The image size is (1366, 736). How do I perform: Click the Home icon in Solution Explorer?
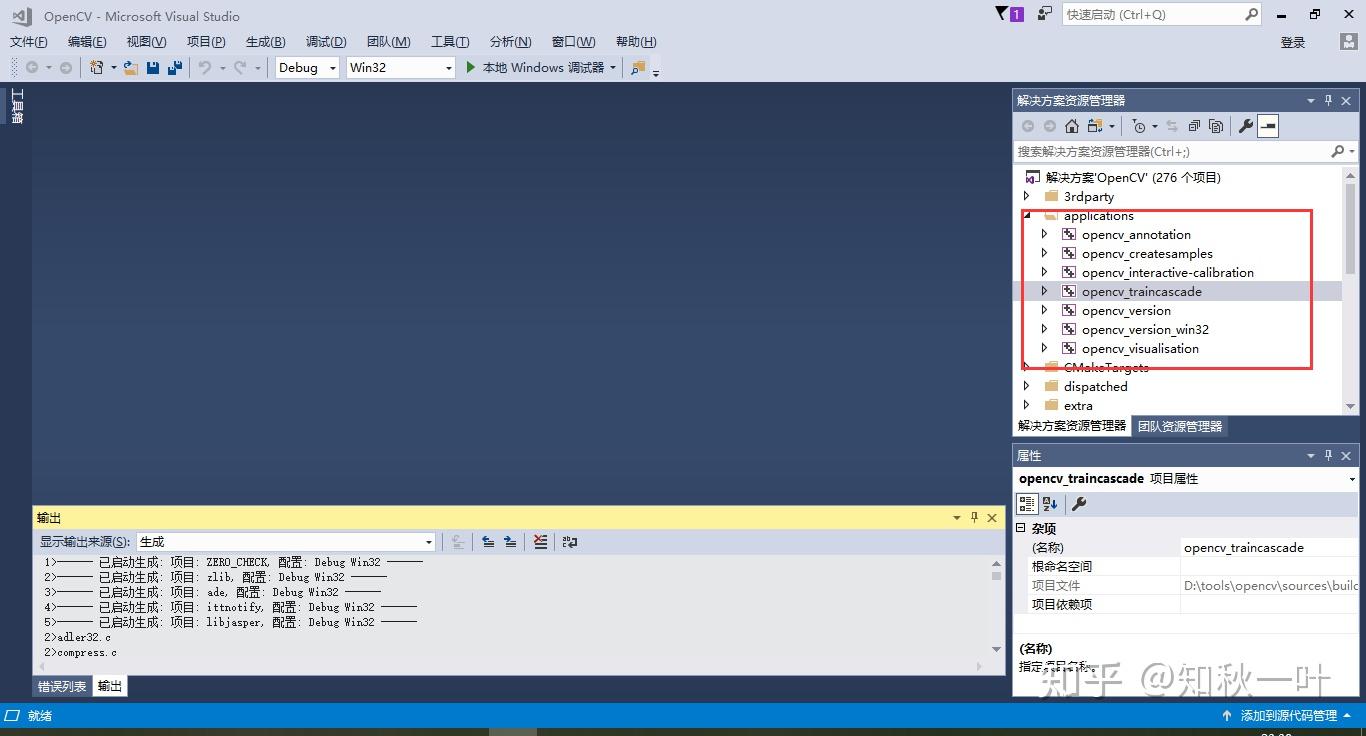click(1072, 126)
